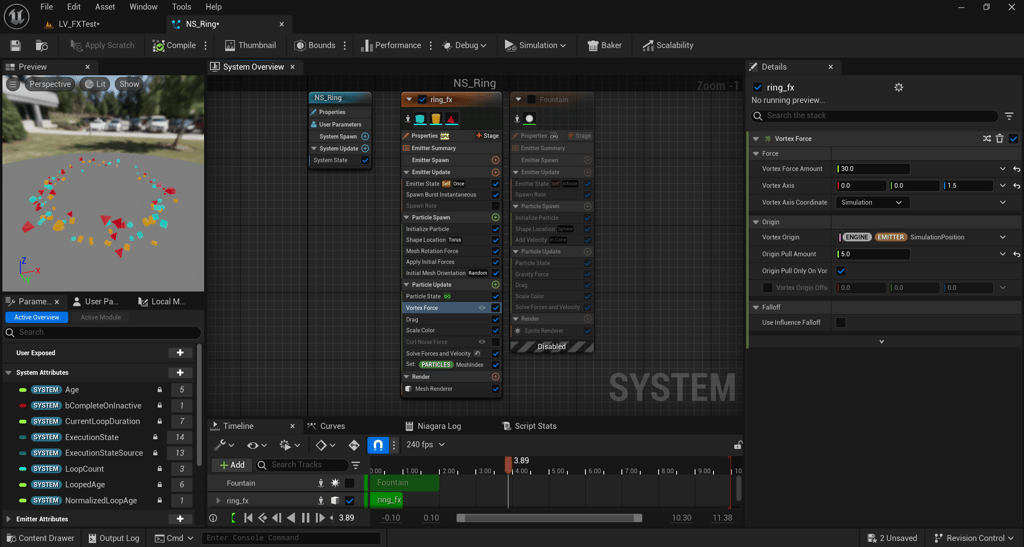1024x547 pixels.
Task: Toggle the blue snapping magnet in Timeline
Action: (x=377, y=445)
